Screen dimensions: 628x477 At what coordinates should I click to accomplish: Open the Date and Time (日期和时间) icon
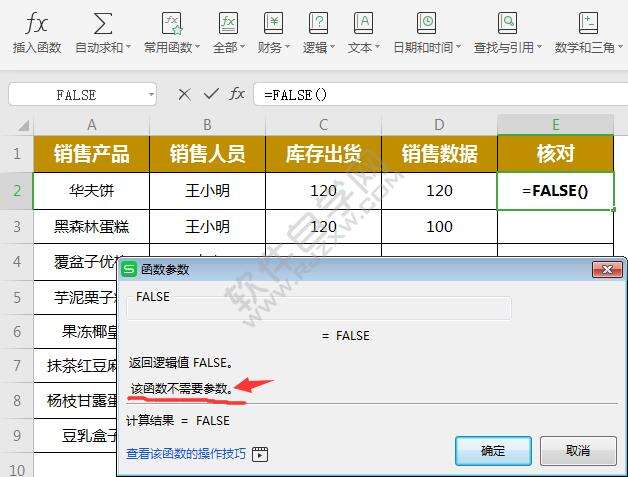coord(426,23)
